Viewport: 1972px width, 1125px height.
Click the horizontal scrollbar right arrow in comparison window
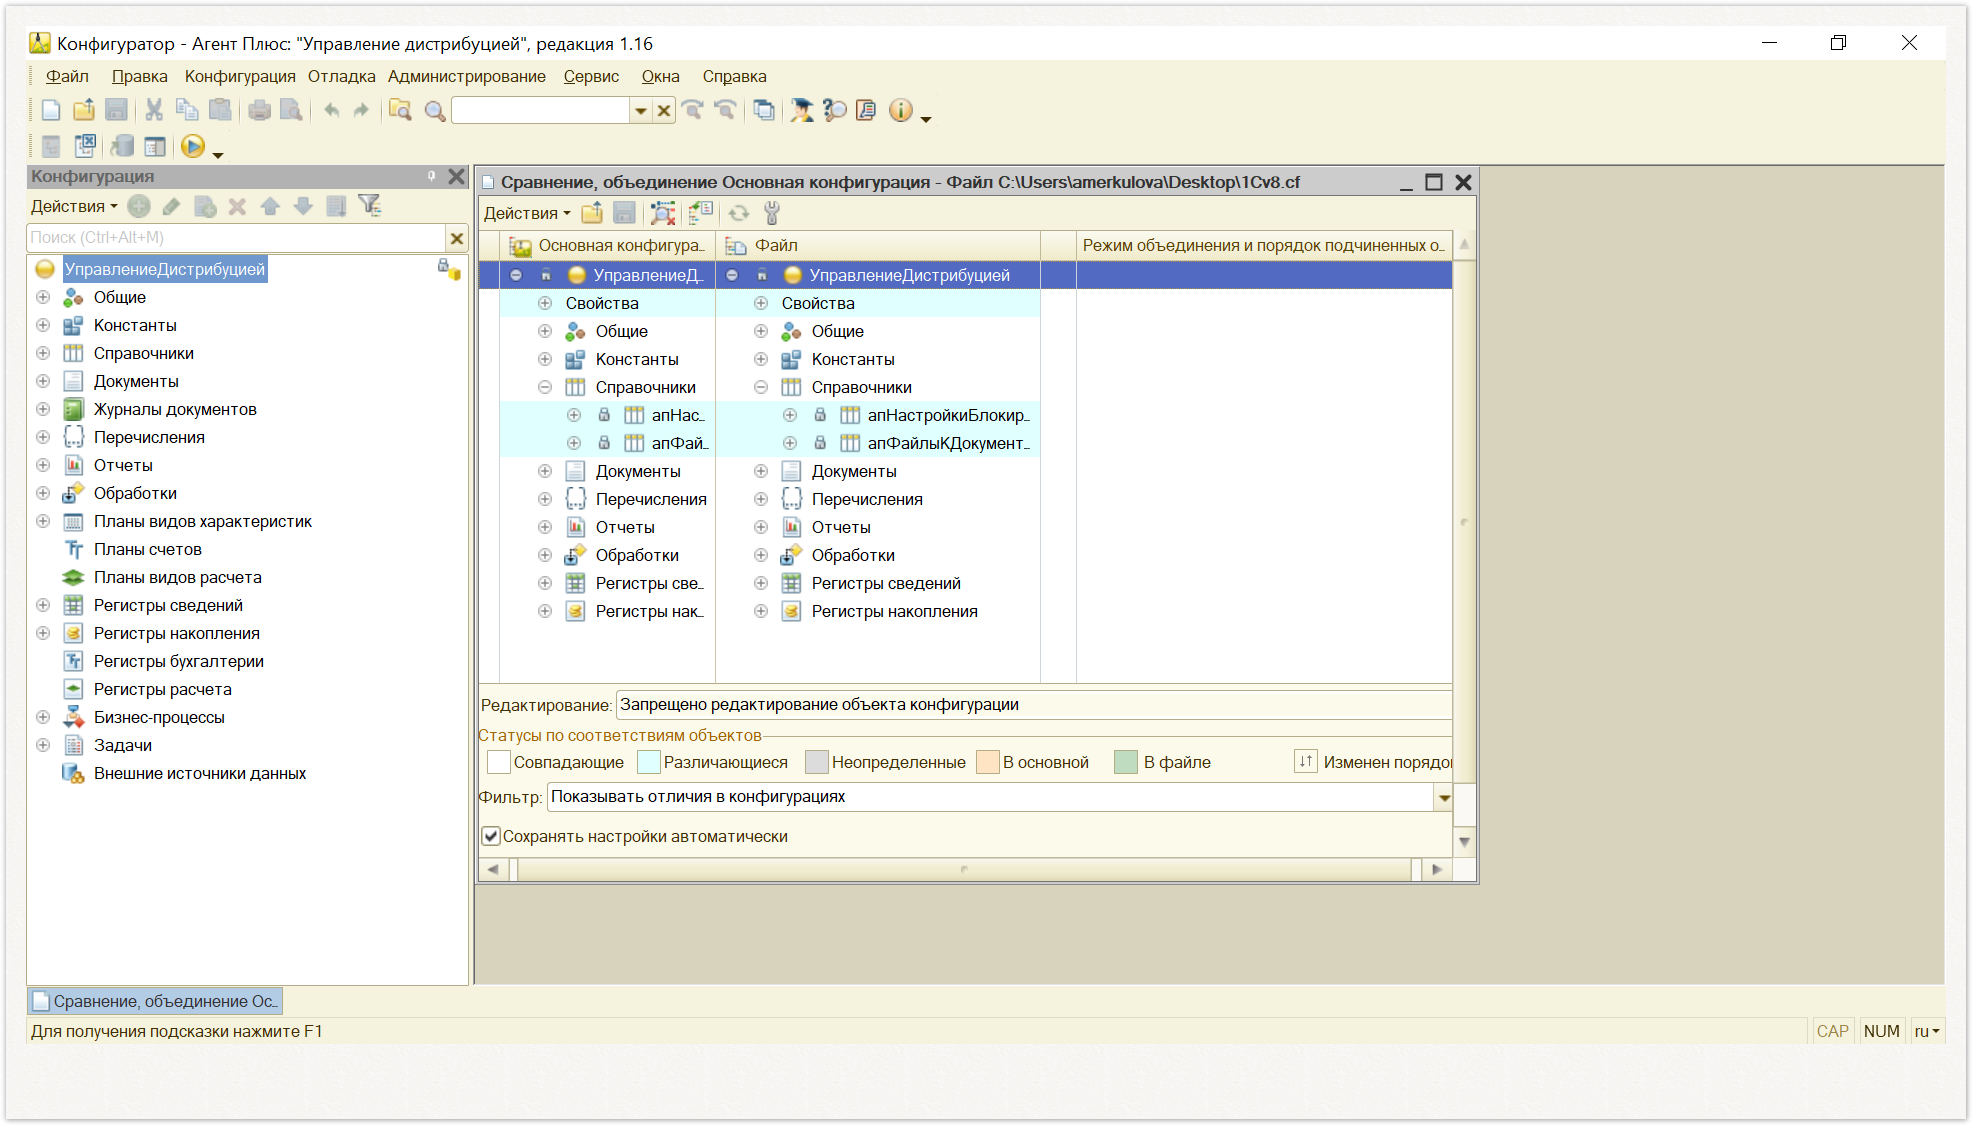pos(1437,869)
